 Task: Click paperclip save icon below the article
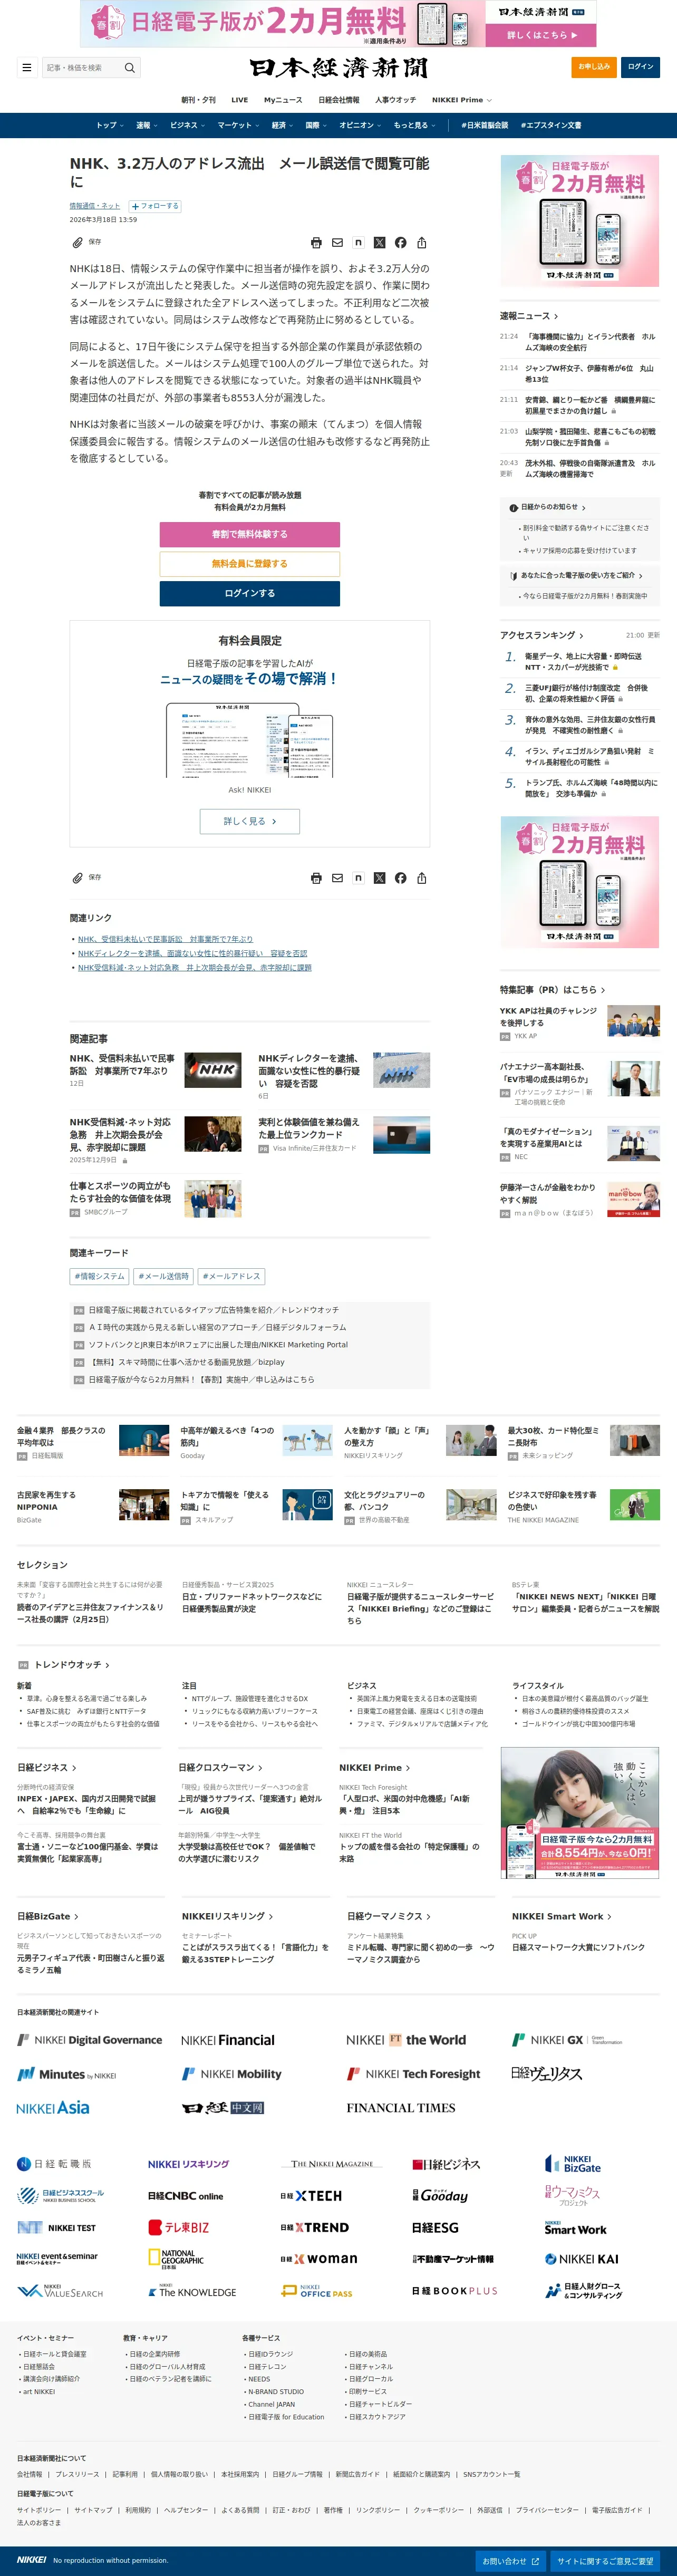[77, 878]
